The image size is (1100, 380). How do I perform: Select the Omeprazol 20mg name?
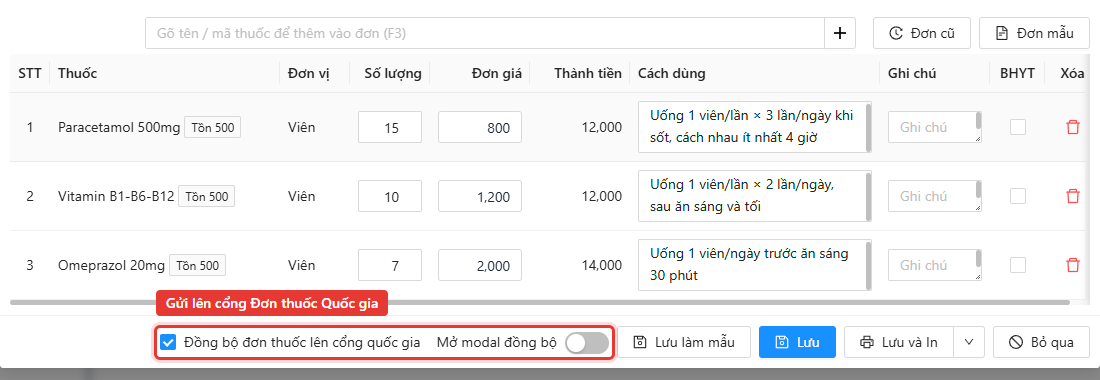point(112,266)
